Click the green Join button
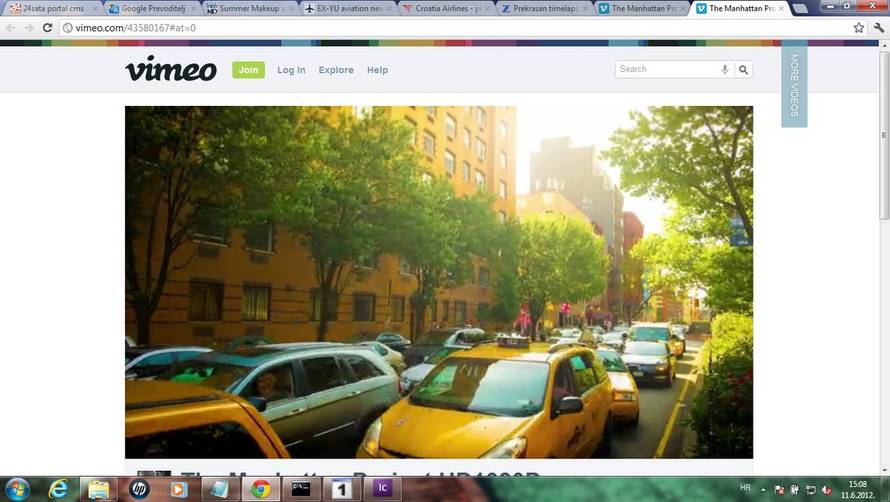 (x=249, y=70)
